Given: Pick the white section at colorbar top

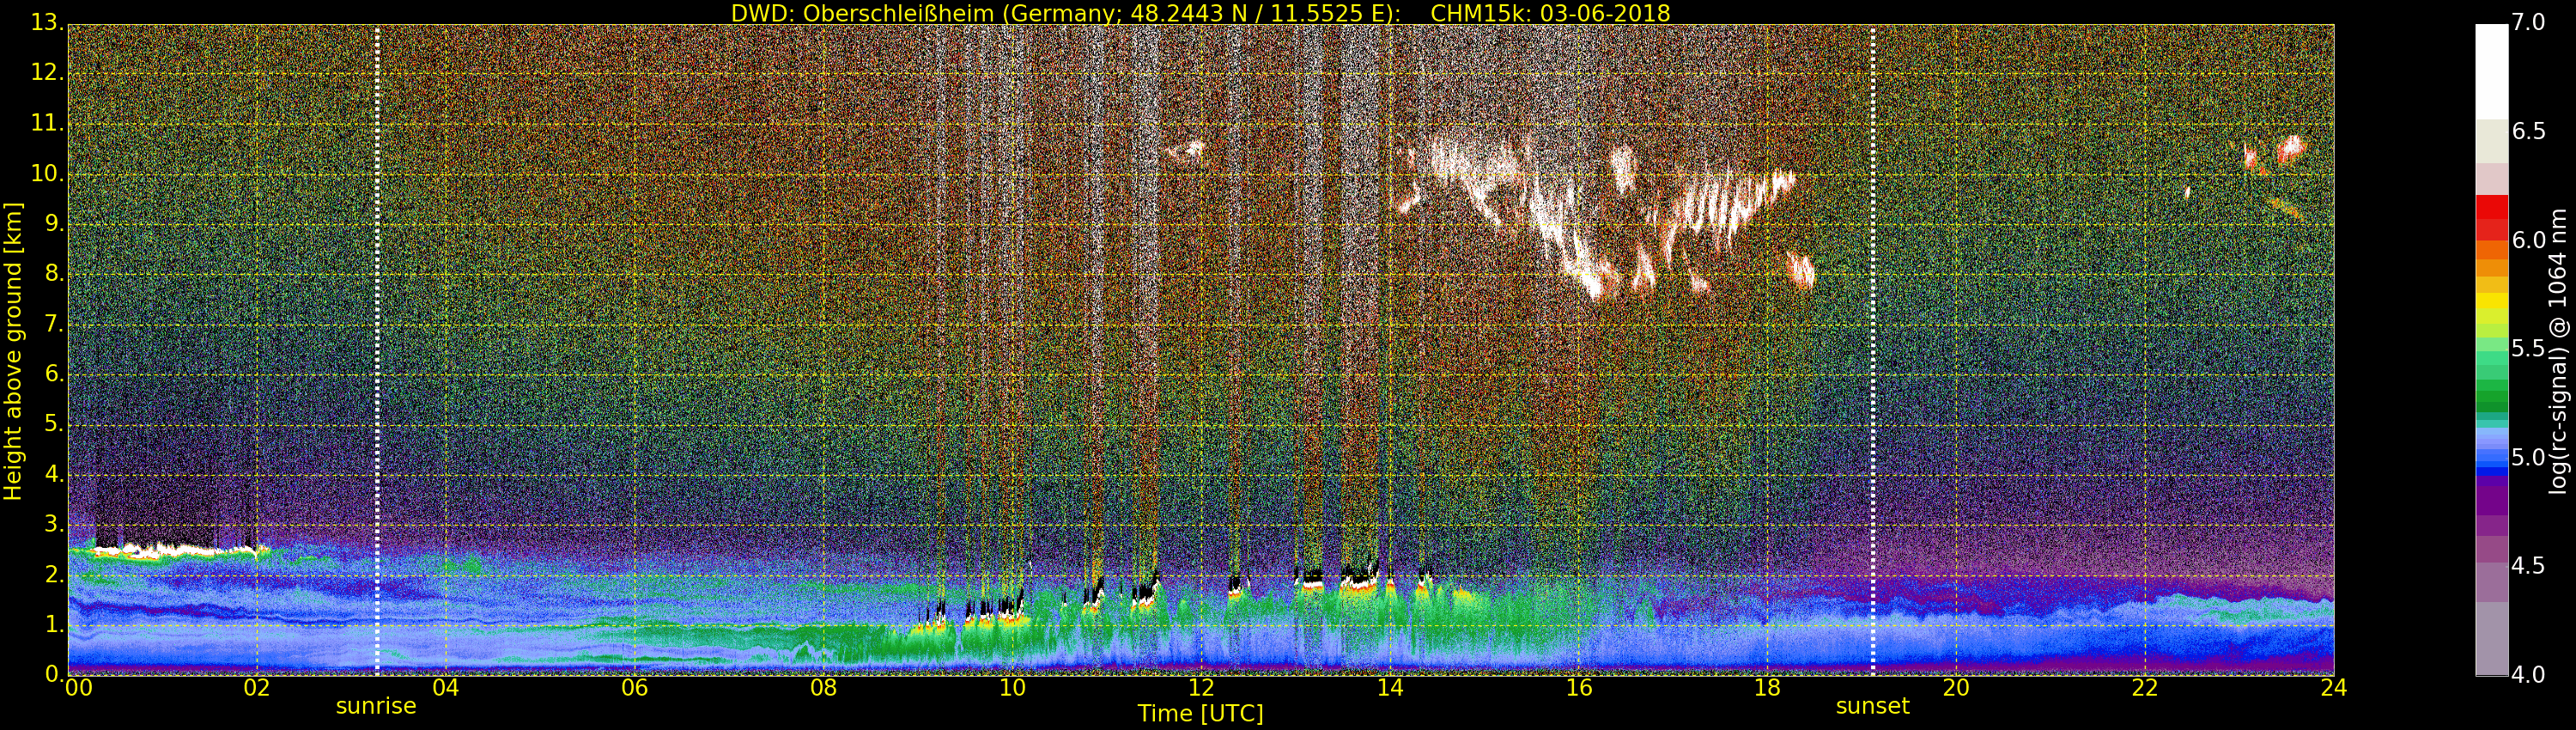Looking at the screenshot, I should (x=2491, y=70).
